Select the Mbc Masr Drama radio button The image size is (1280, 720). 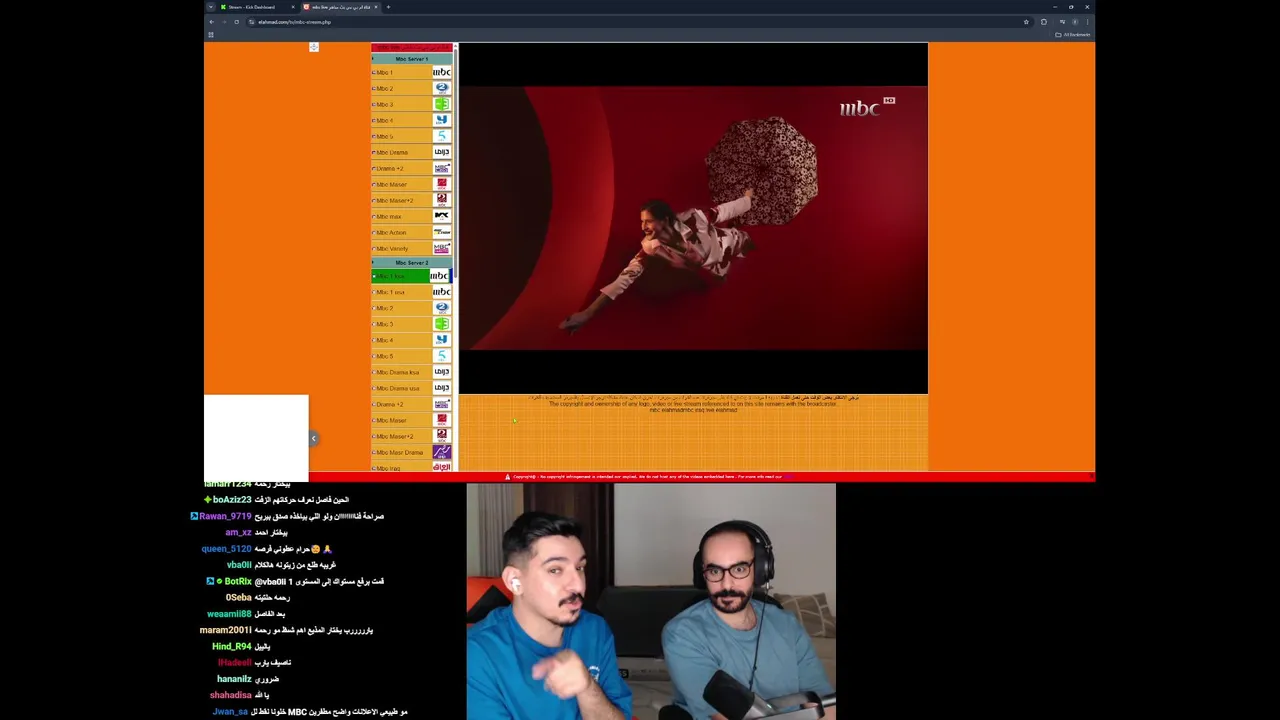[x=374, y=452]
